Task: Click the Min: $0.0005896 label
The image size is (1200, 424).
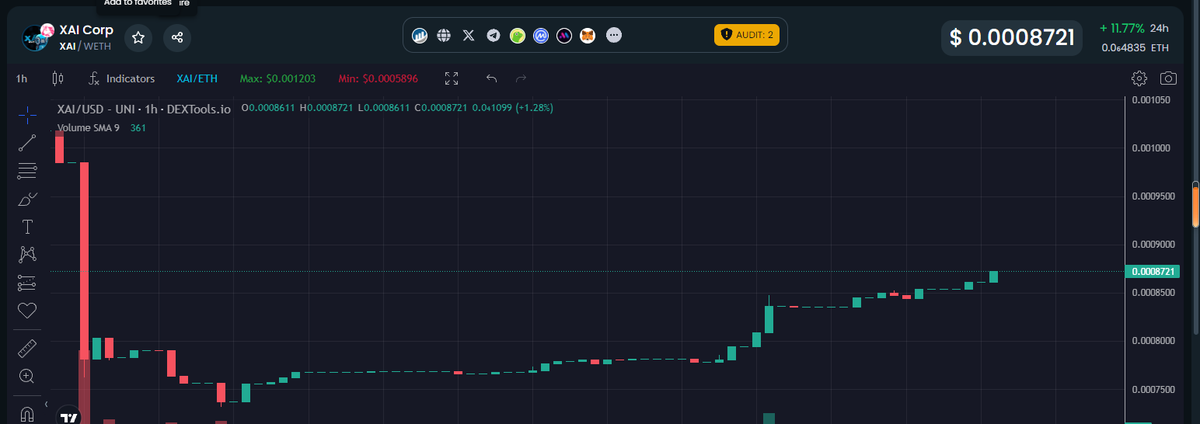Action: click(377, 78)
